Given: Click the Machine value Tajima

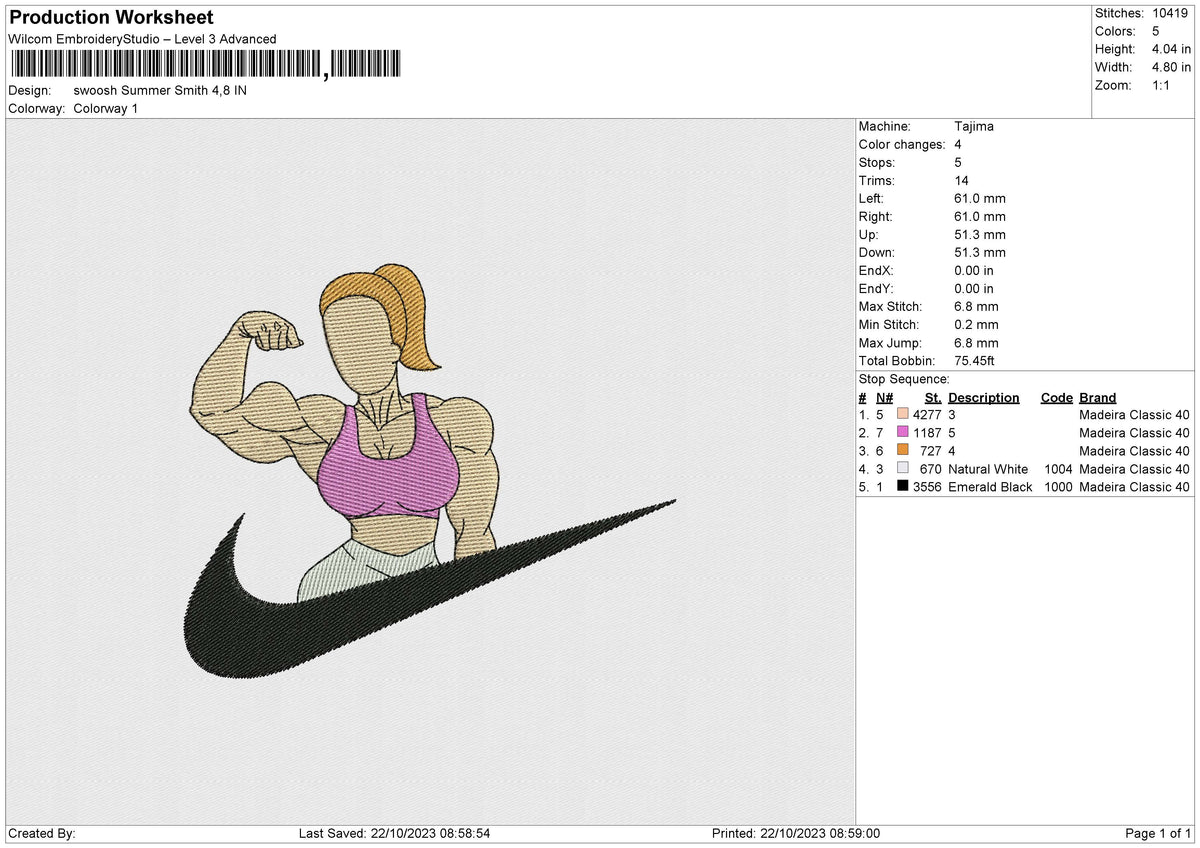Looking at the screenshot, I should (974, 127).
